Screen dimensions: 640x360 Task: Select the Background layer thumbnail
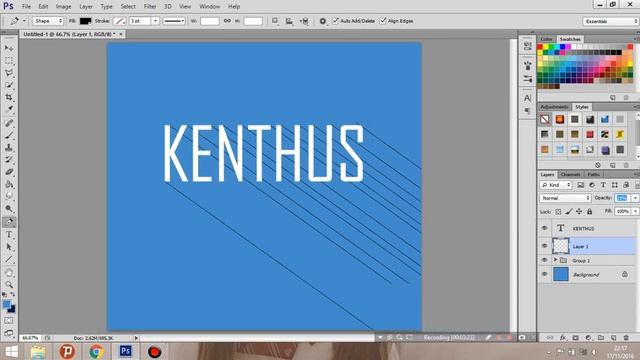pyautogui.click(x=560, y=274)
